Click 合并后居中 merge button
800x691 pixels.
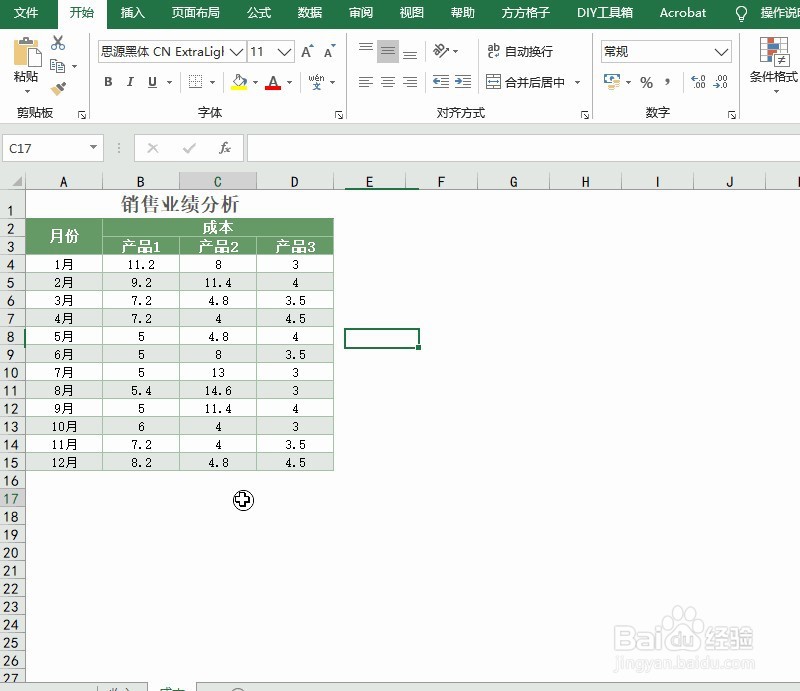coord(525,82)
